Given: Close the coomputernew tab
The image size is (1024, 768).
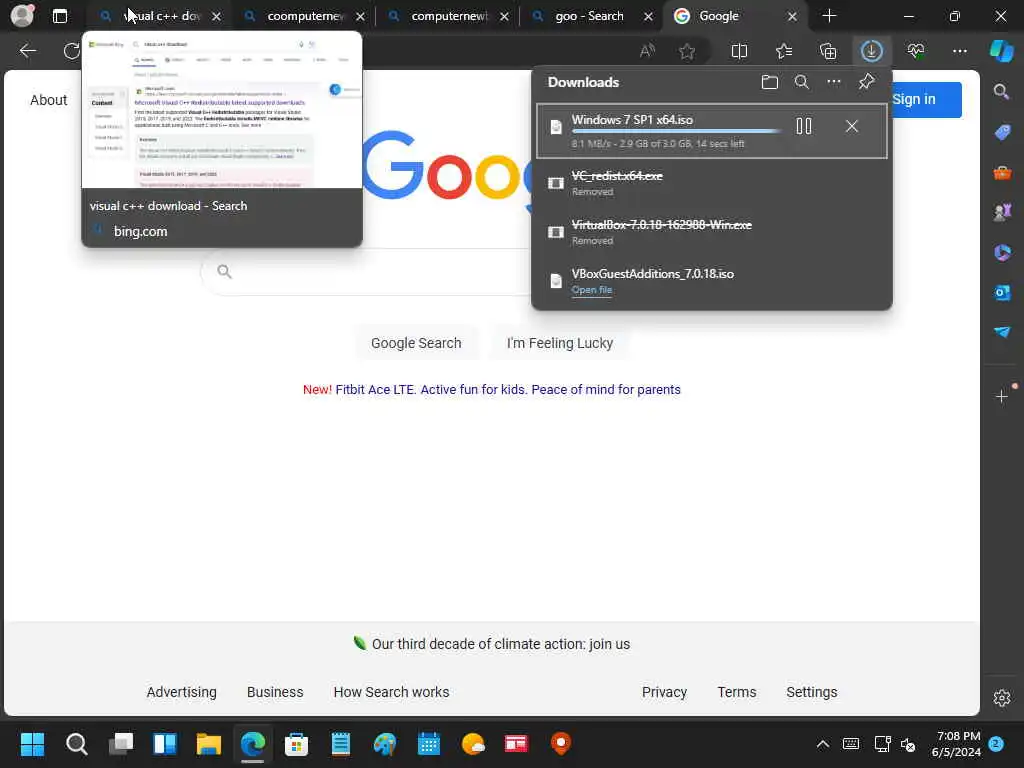Looking at the screenshot, I should click(x=360, y=16).
